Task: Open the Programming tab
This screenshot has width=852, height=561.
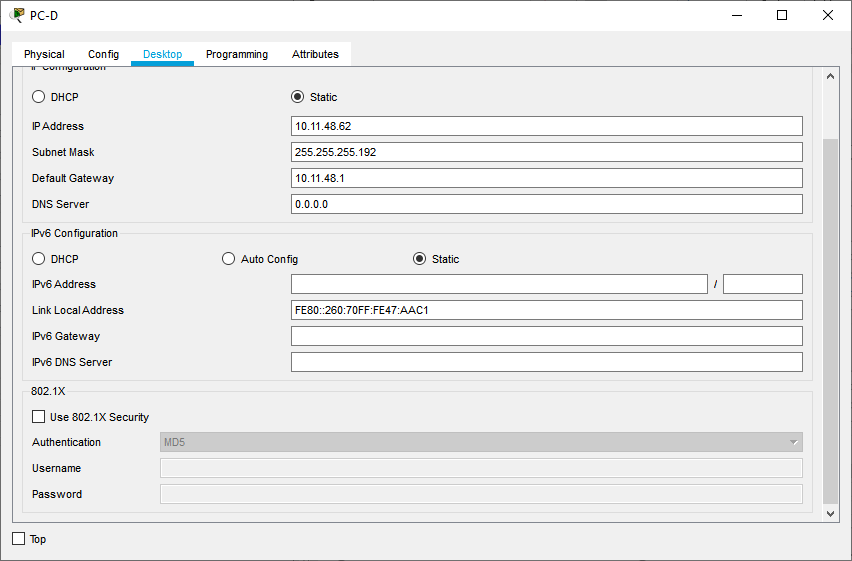Action: point(237,54)
